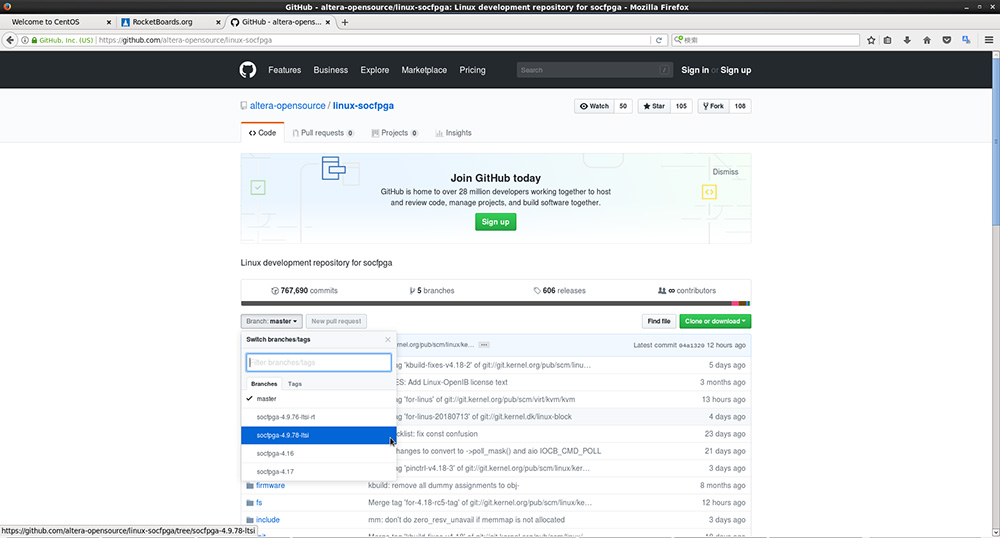The width and height of the screenshot is (1000, 538).
Task: Click the language breakdown color bar
Action: click(496, 303)
